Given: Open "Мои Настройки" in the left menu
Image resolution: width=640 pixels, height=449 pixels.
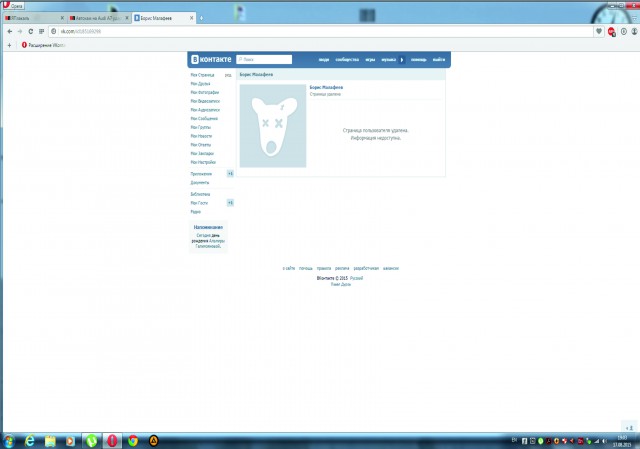Looking at the screenshot, I should tap(203, 162).
